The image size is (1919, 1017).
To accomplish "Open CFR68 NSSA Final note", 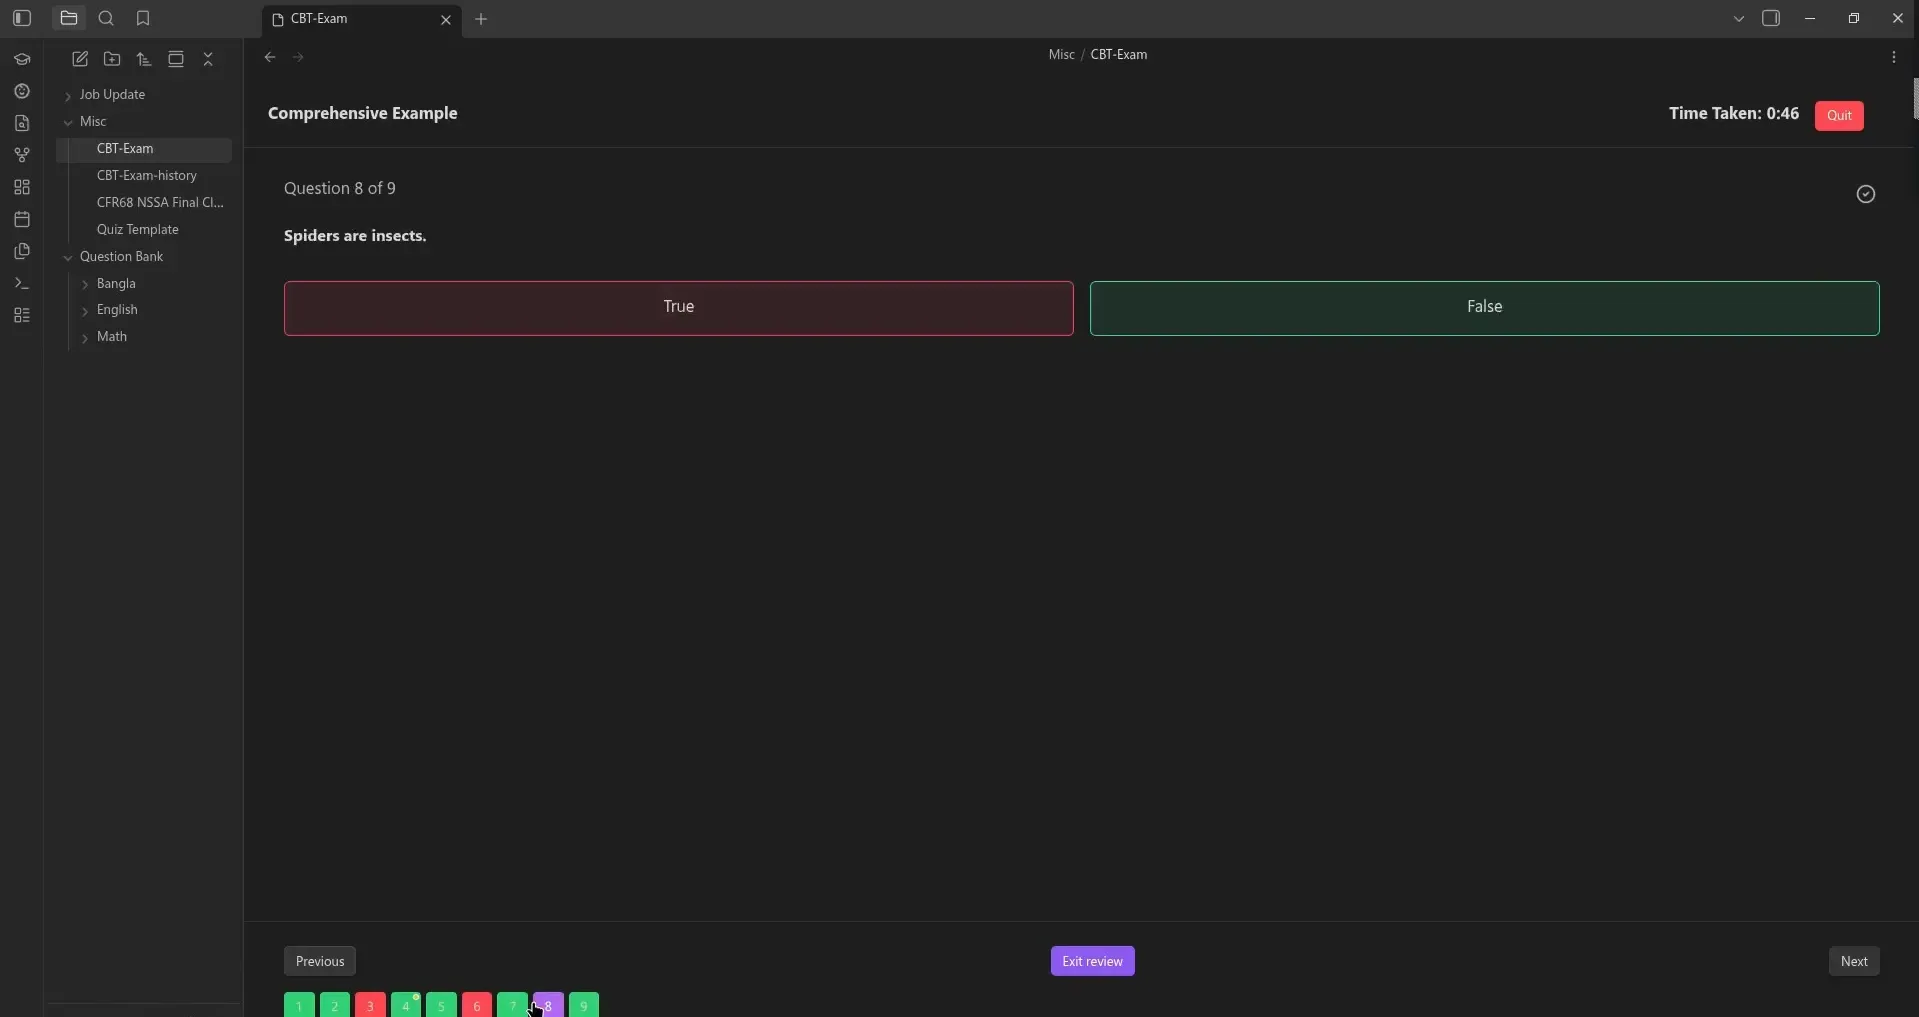I will coord(160,203).
